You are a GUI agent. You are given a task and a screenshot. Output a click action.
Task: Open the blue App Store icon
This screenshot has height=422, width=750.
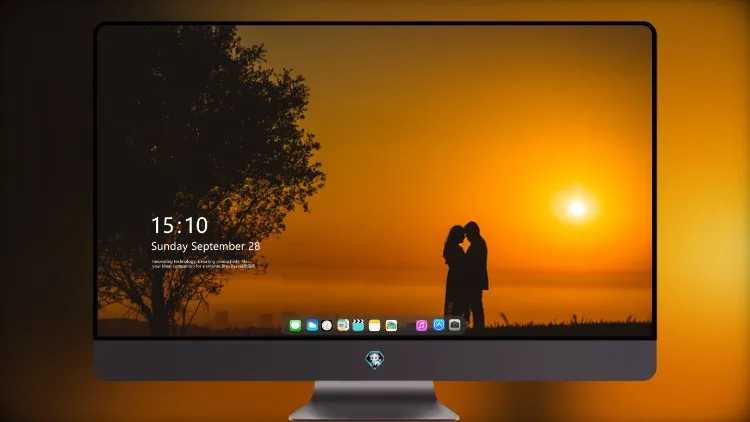(x=439, y=325)
